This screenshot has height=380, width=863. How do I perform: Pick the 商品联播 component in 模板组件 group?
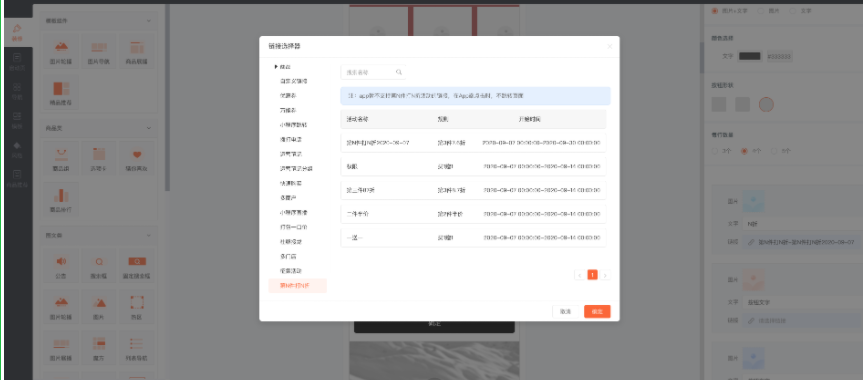click(137, 52)
